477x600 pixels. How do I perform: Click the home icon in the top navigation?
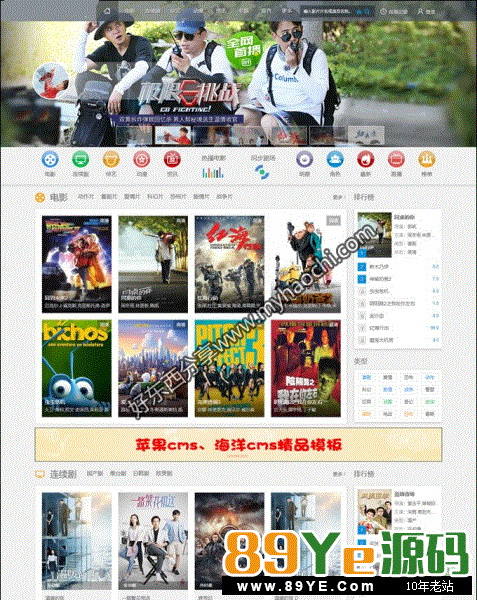coord(107,11)
